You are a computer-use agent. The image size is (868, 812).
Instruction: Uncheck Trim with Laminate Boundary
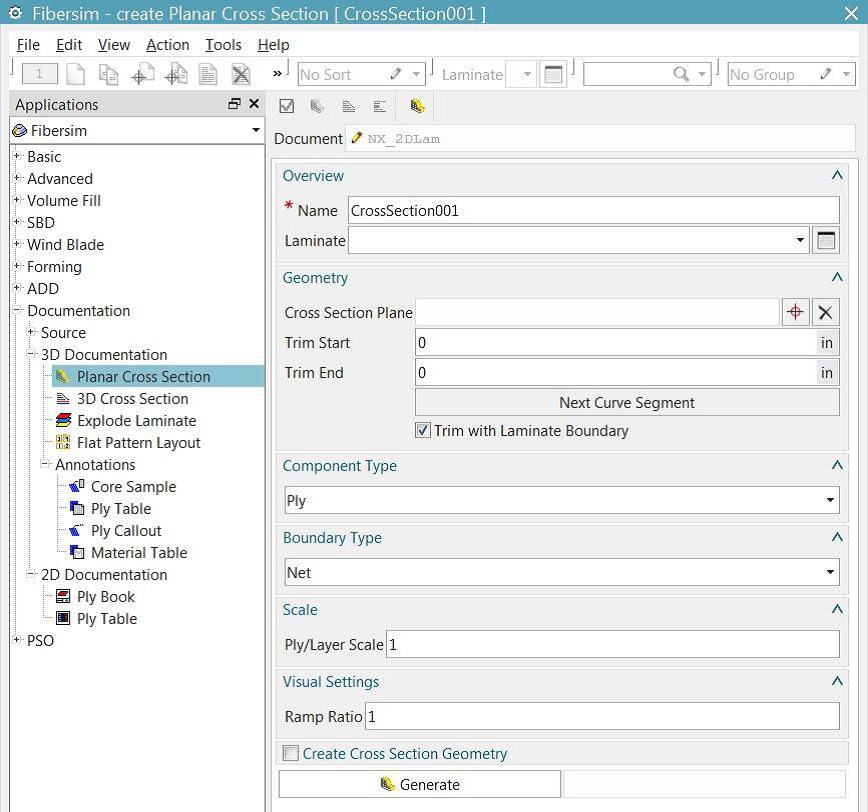click(x=423, y=430)
